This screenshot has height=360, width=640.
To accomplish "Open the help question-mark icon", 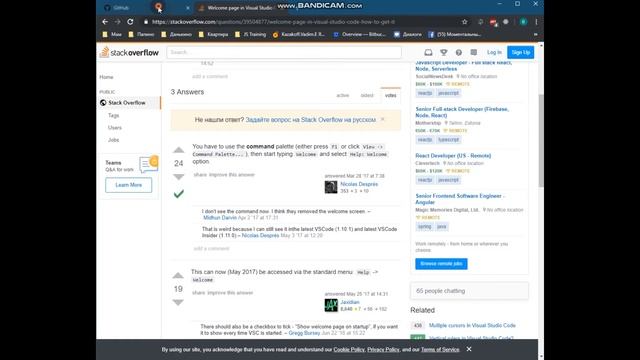I will coord(459,52).
